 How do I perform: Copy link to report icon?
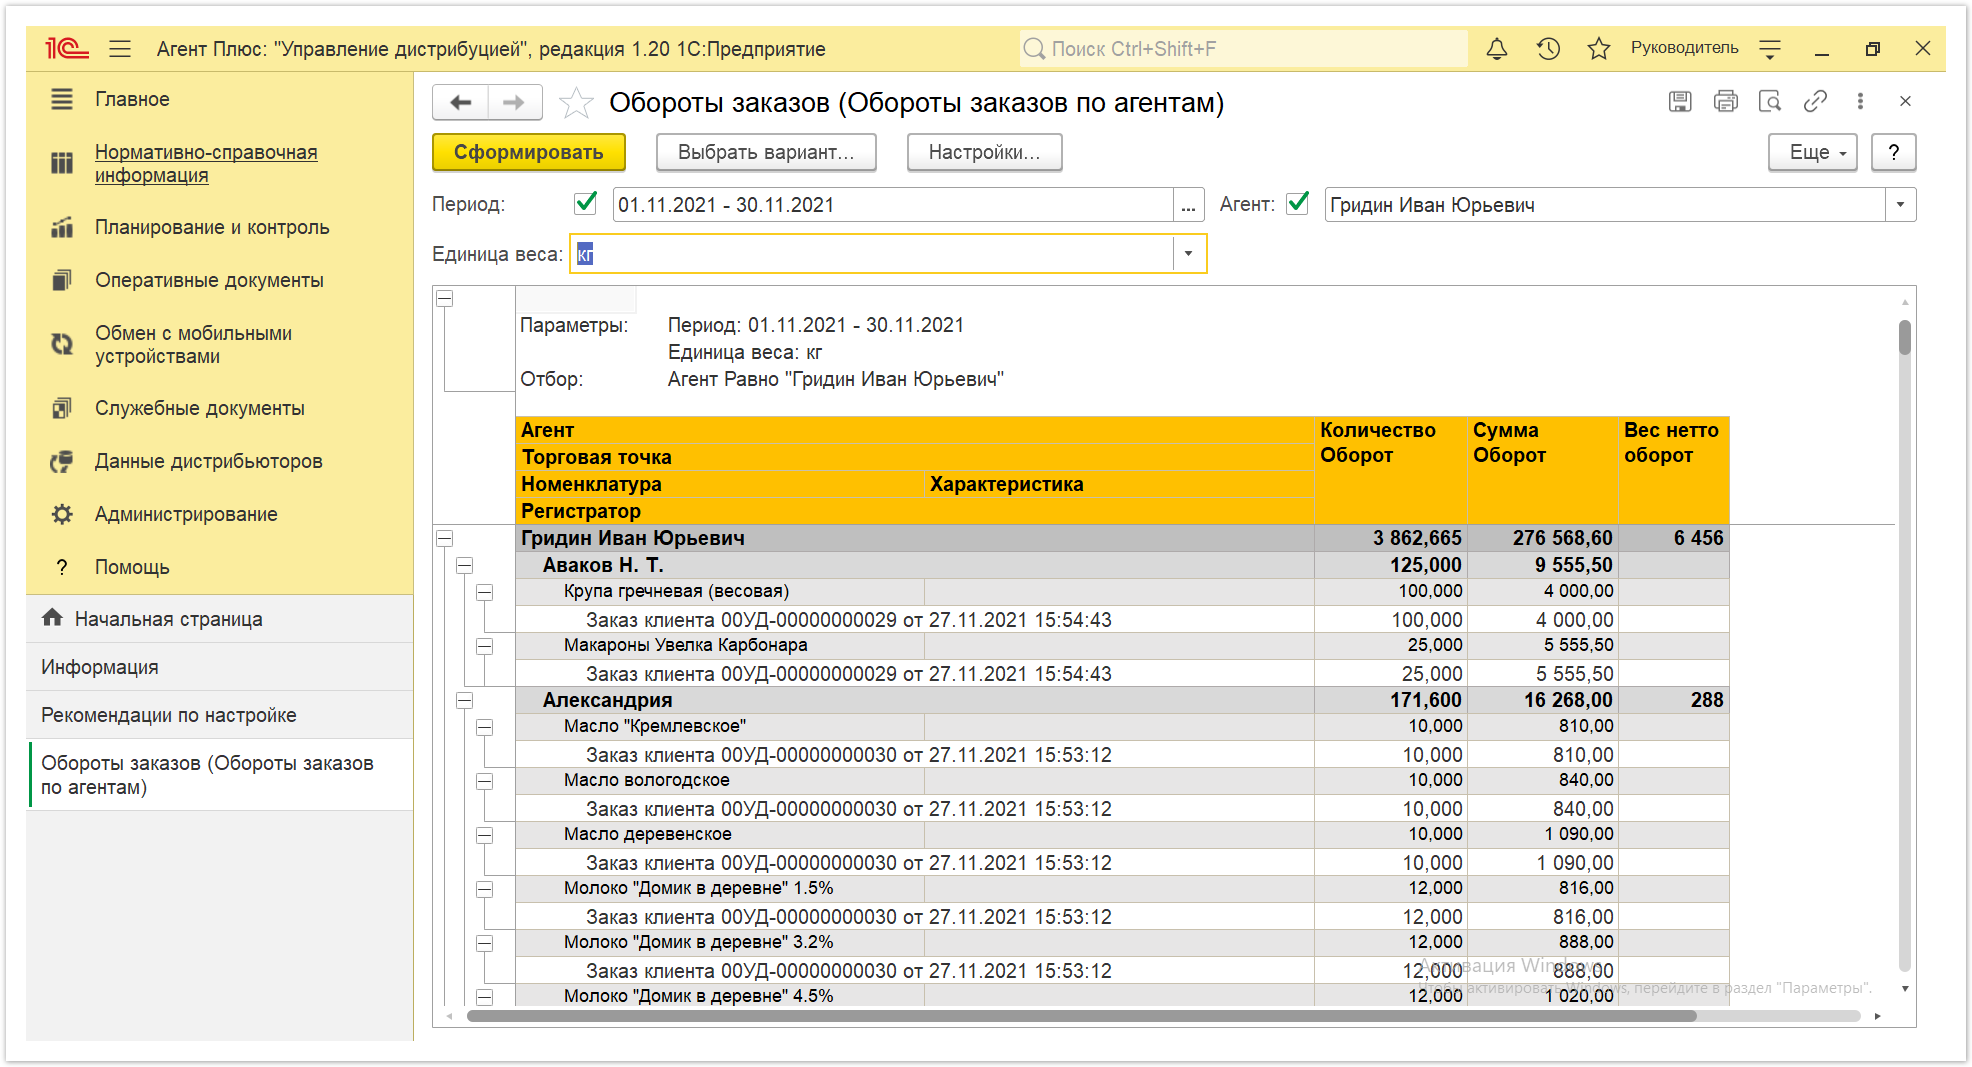[1815, 101]
